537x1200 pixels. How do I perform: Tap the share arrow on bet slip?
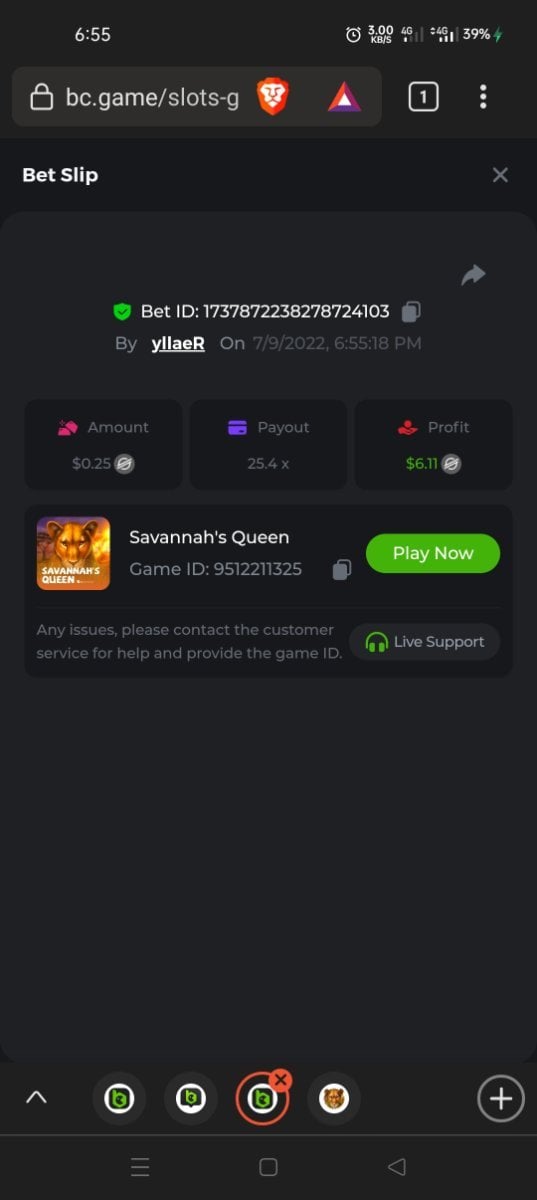[x=473, y=275]
